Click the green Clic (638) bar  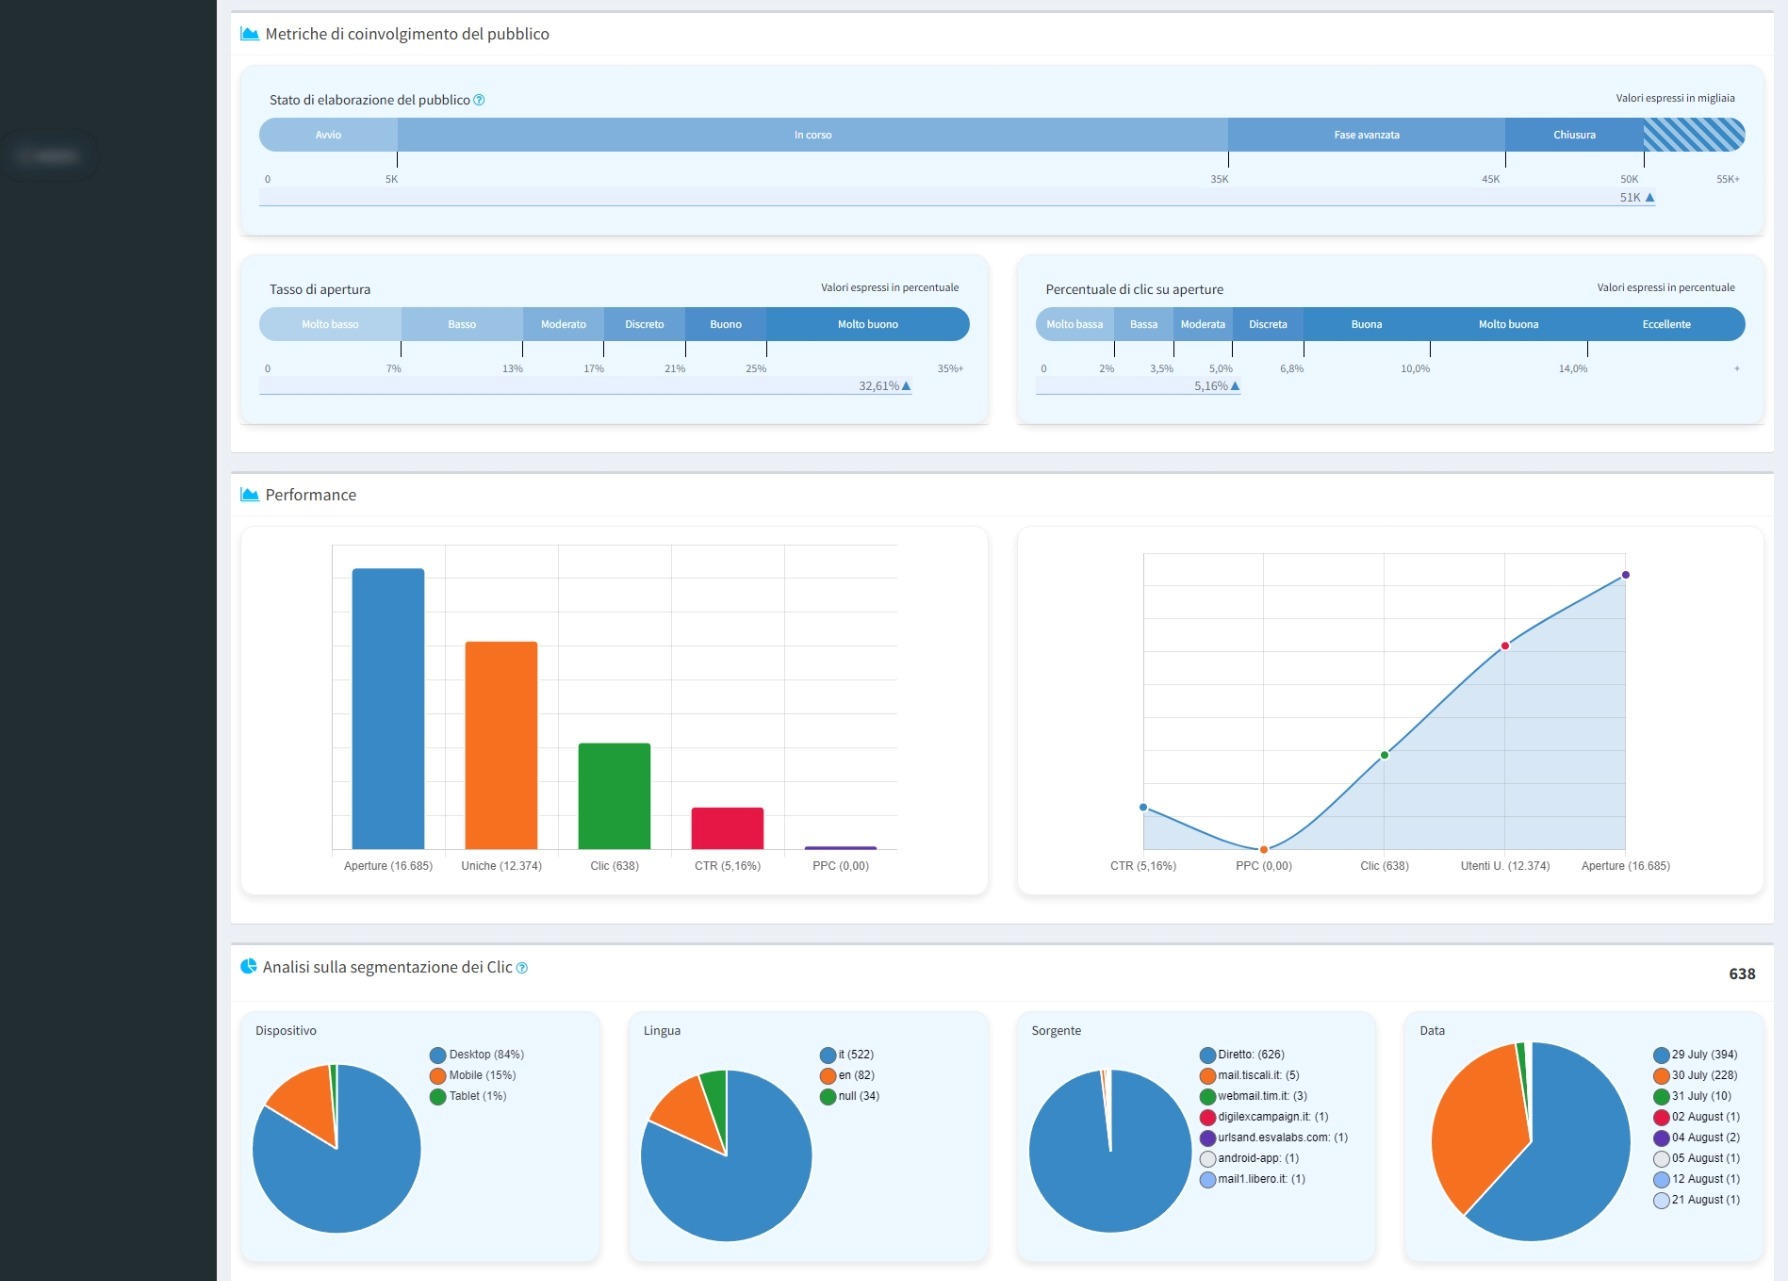point(614,796)
